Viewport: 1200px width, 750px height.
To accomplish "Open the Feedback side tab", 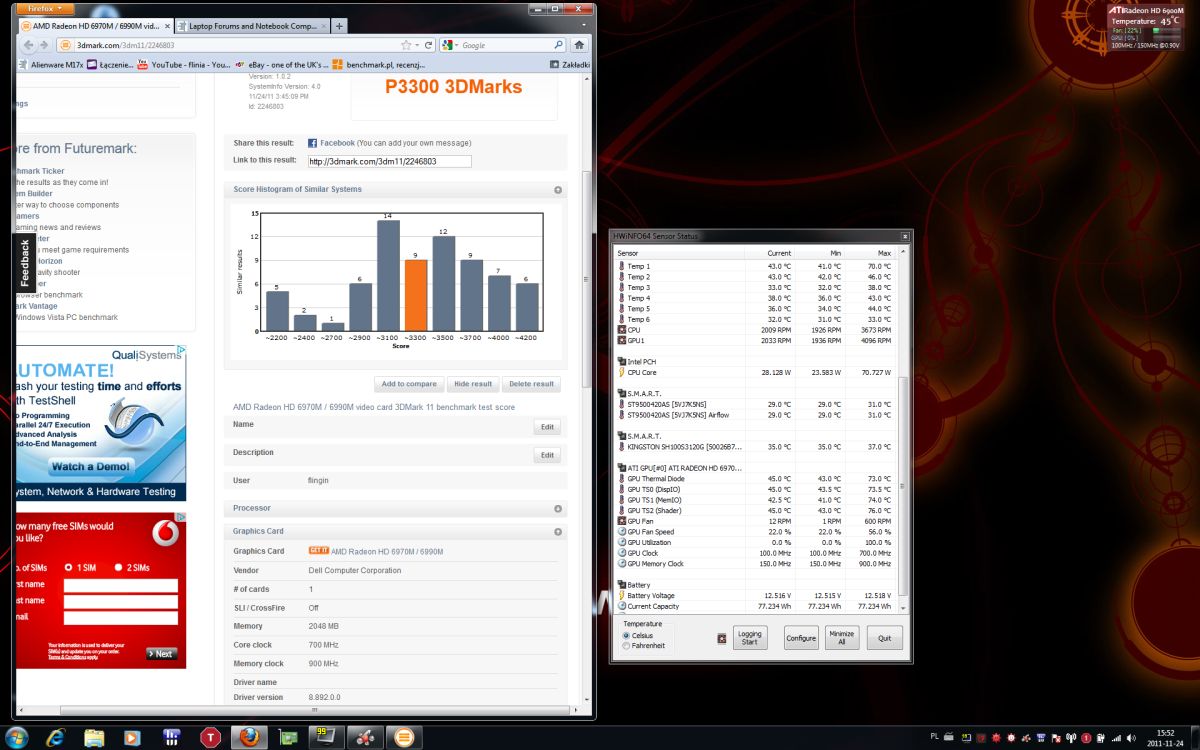I will point(25,263).
